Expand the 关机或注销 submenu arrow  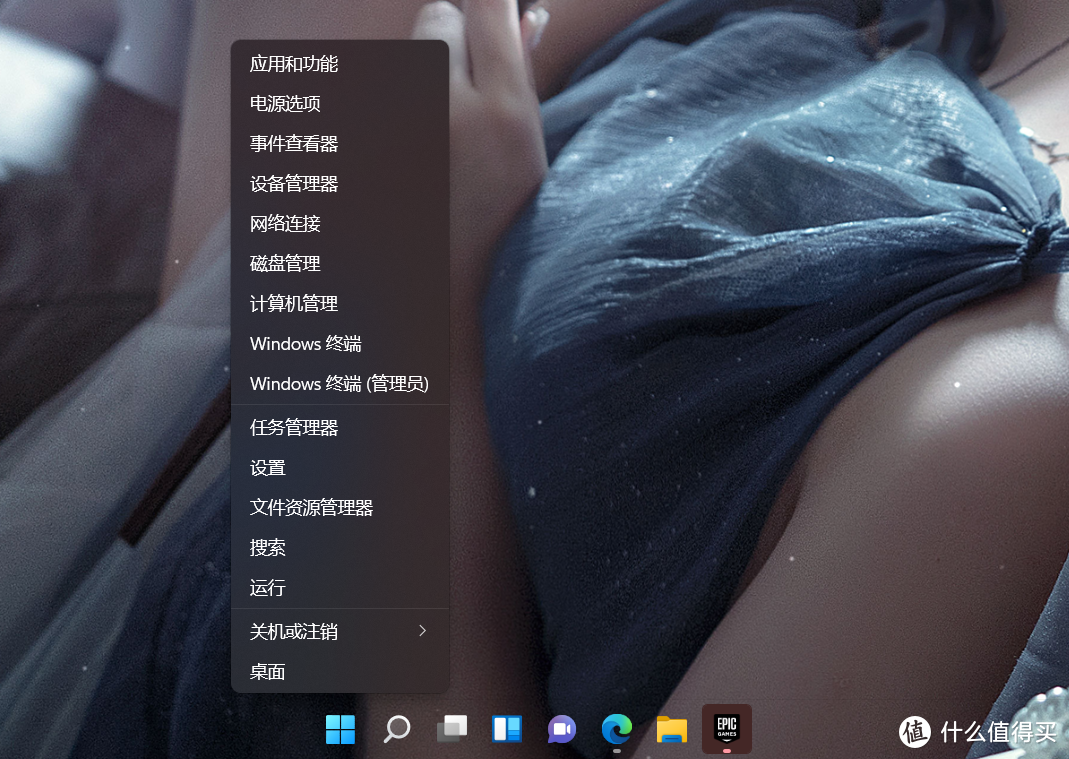(422, 631)
